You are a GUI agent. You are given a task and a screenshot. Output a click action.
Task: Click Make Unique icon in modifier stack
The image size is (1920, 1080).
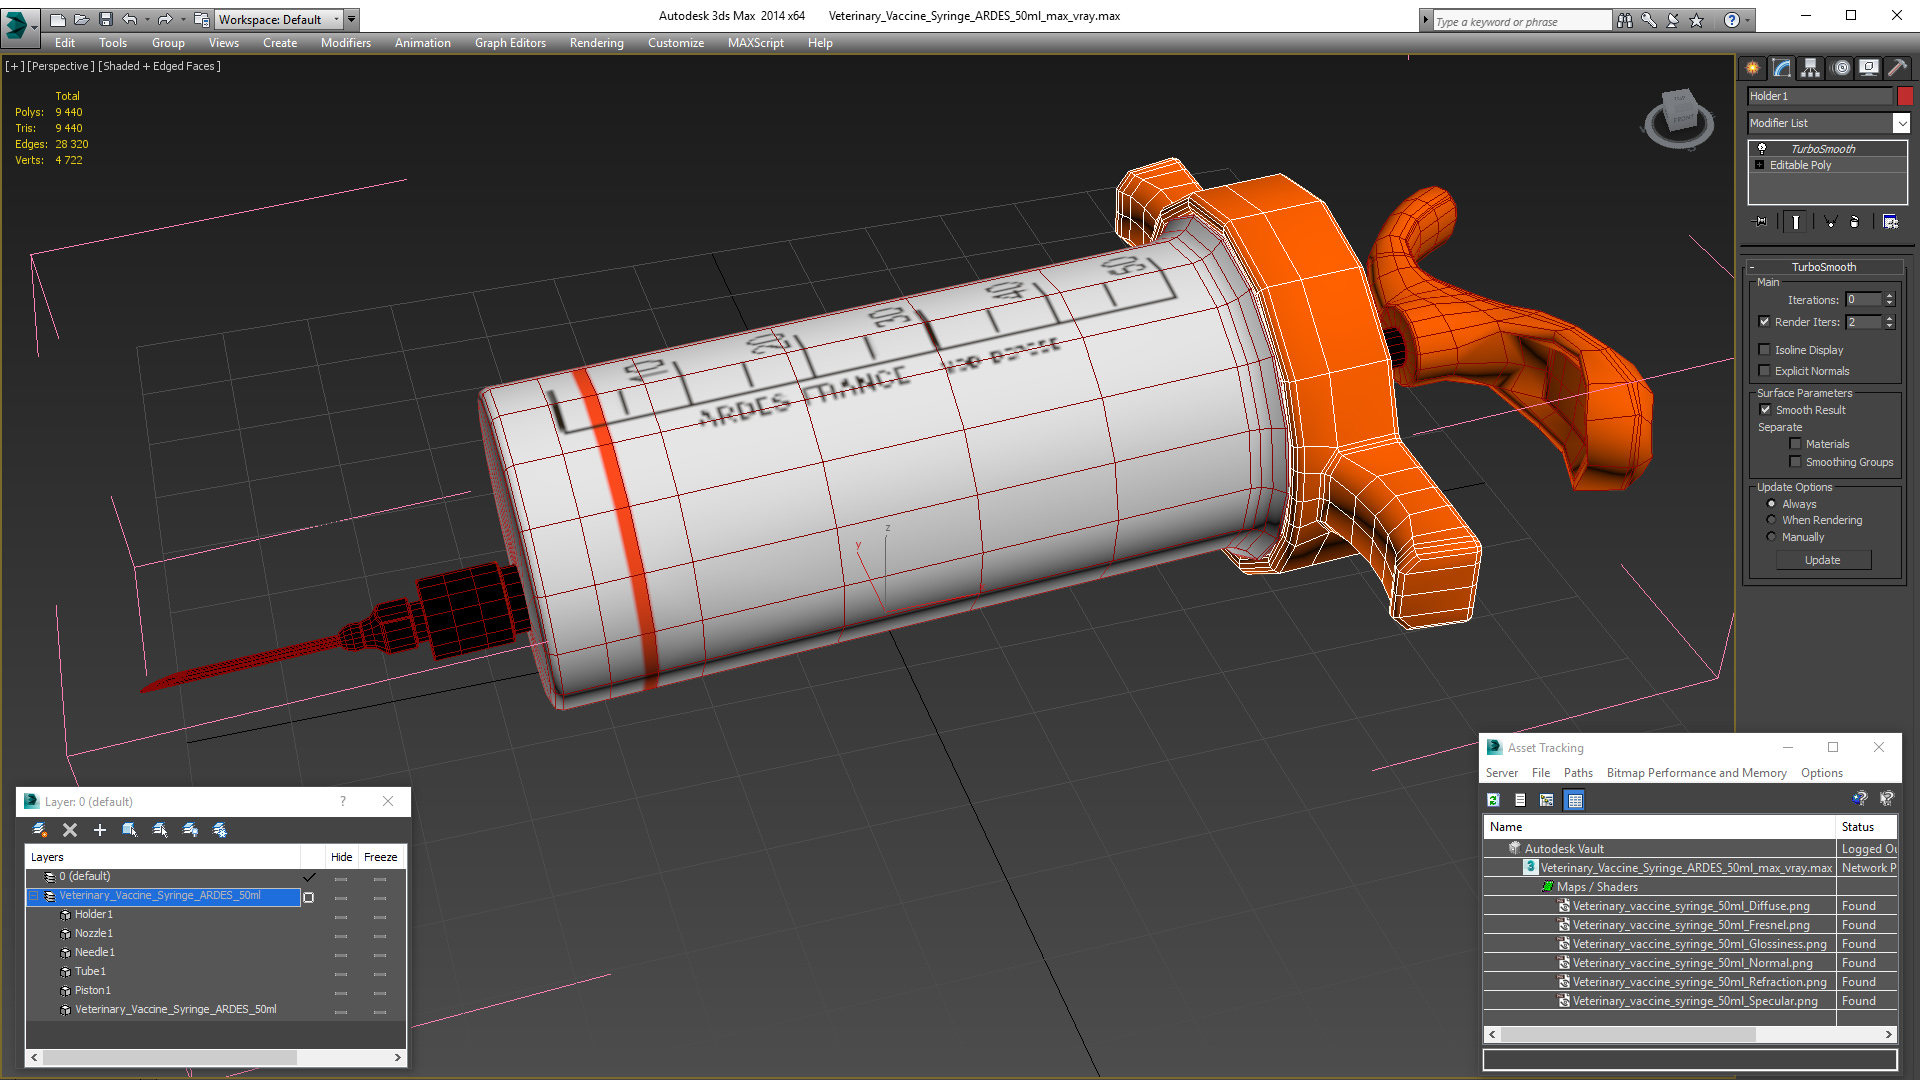tap(1830, 222)
